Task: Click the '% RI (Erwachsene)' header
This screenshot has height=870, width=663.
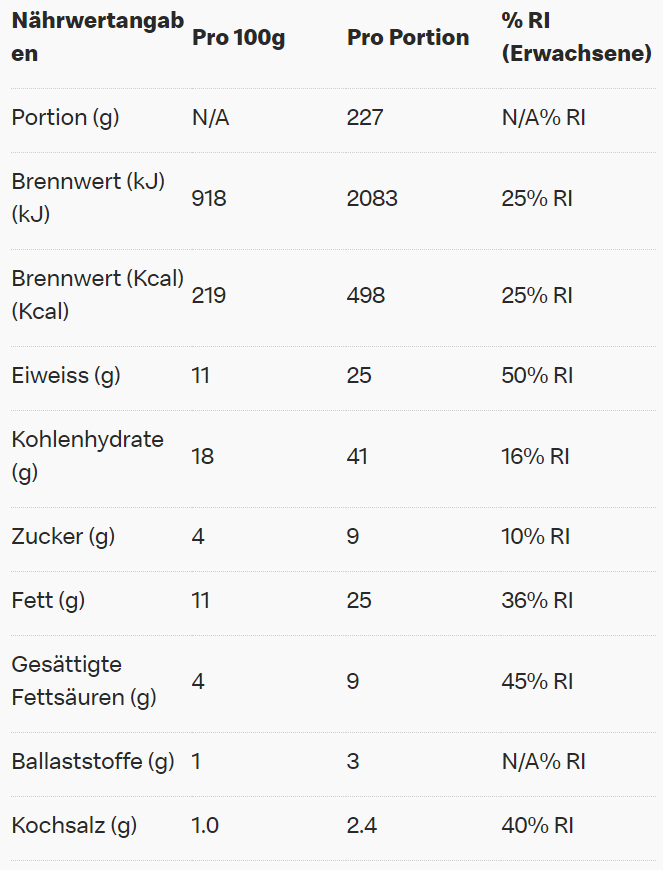Action: (x=576, y=38)
